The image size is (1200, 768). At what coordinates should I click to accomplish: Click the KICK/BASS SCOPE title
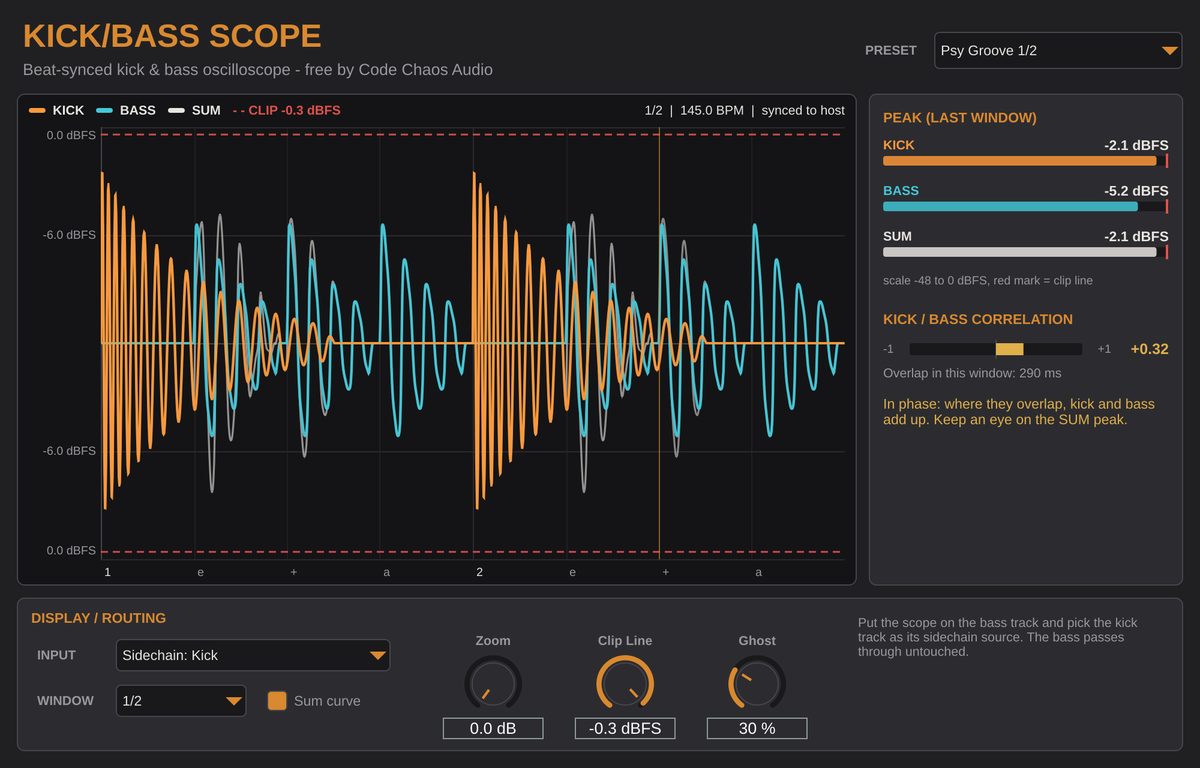[172, 36]
